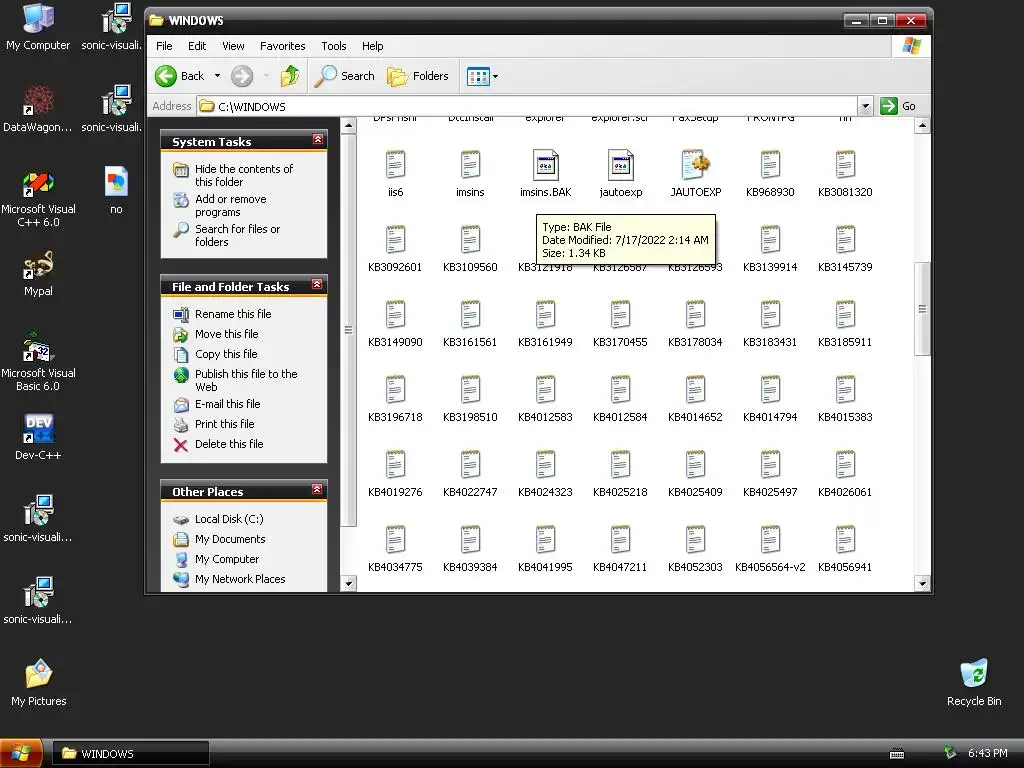Click Print this file
This screenshot has height=768, width=1024.
point(224,424)
